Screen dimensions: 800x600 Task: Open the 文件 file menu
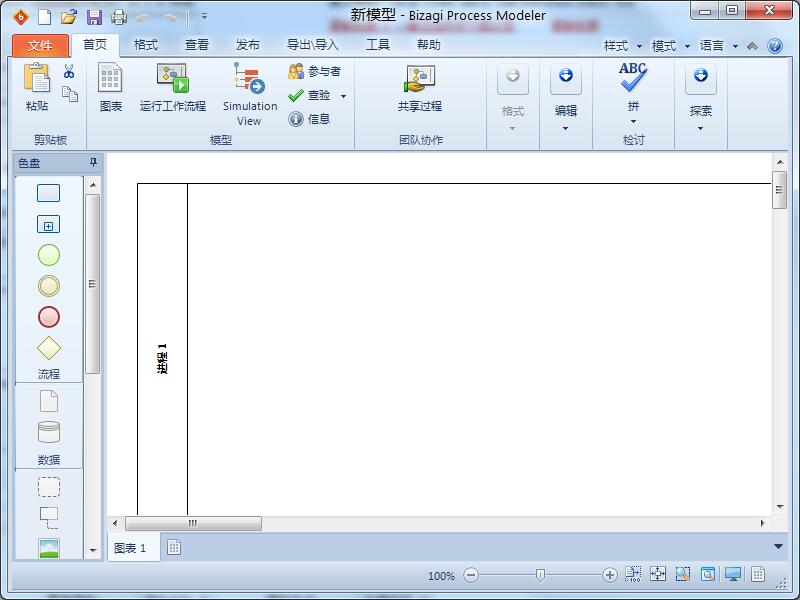40,45
